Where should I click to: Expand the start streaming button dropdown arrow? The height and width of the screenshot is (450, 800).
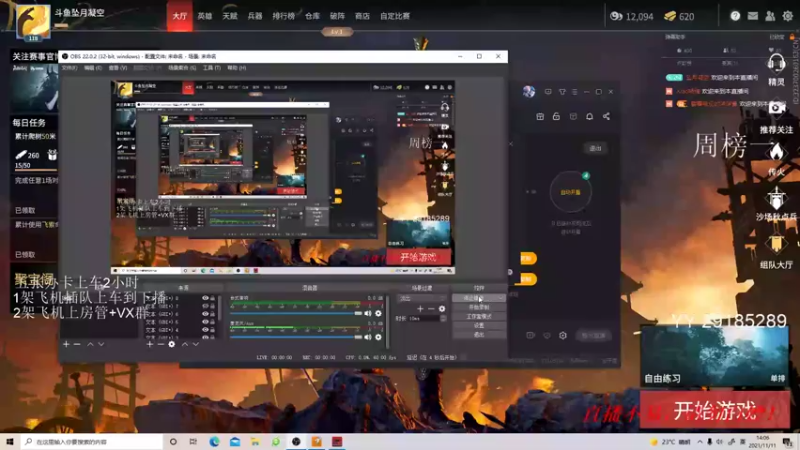click(x=501, y=298)
